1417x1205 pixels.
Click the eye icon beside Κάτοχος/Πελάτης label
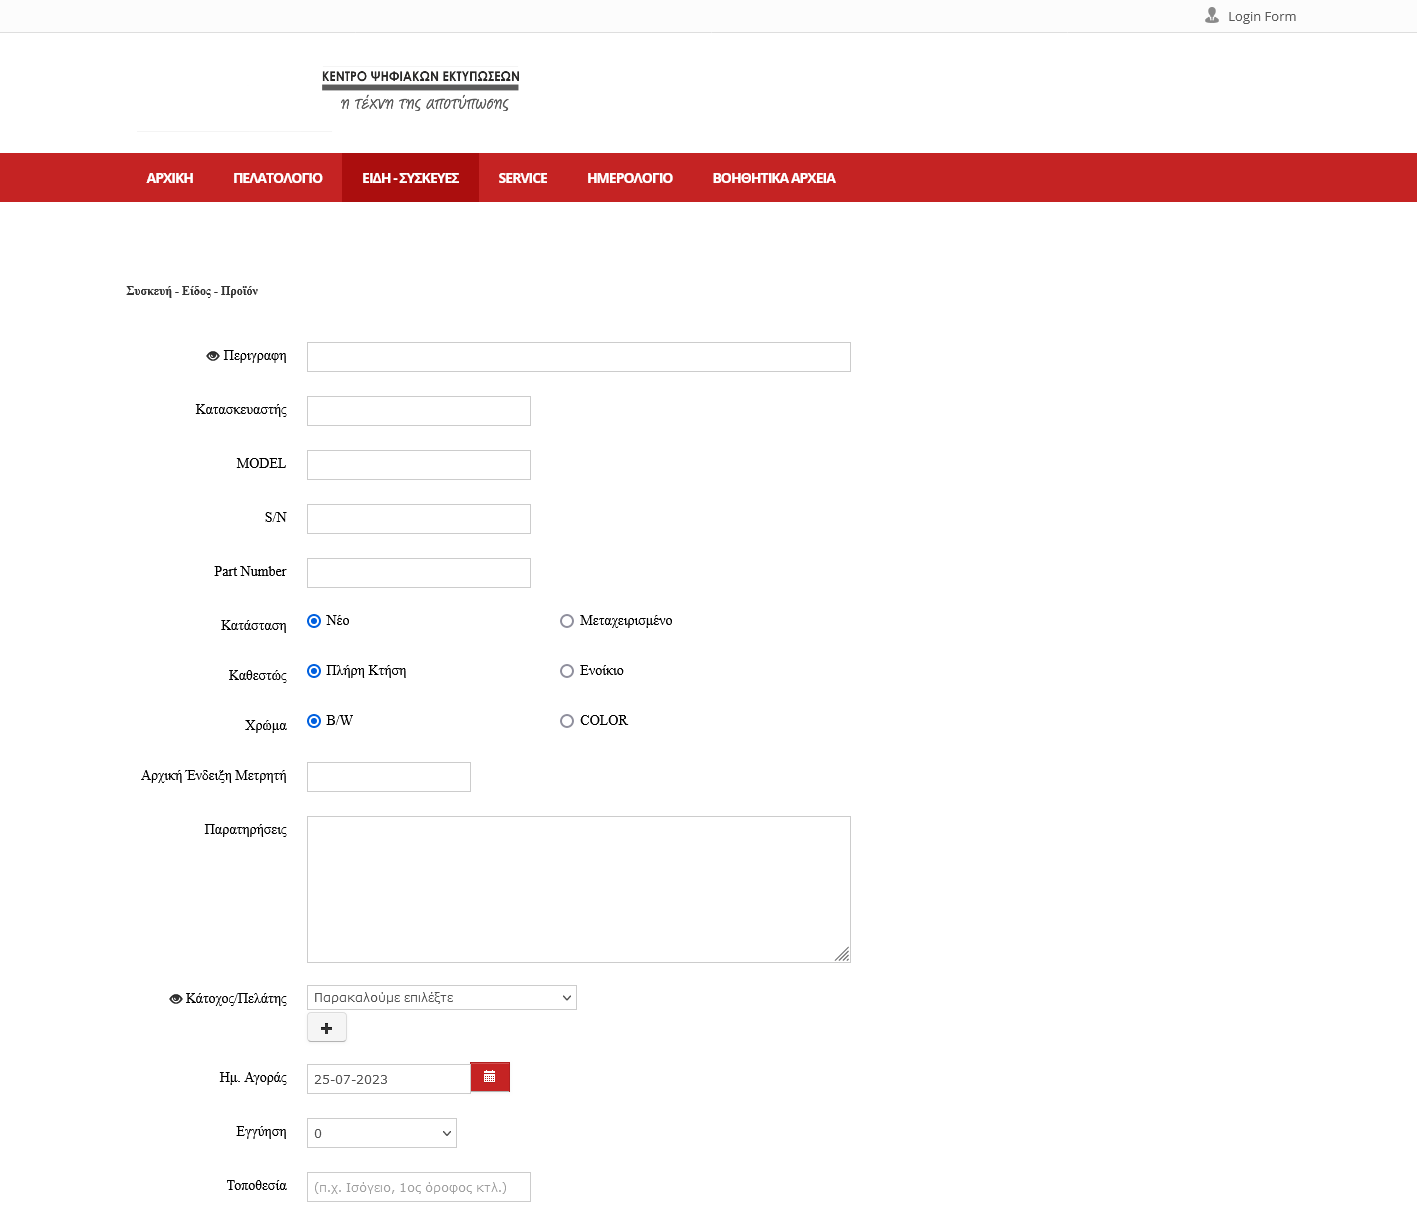(x=176, y=999)
